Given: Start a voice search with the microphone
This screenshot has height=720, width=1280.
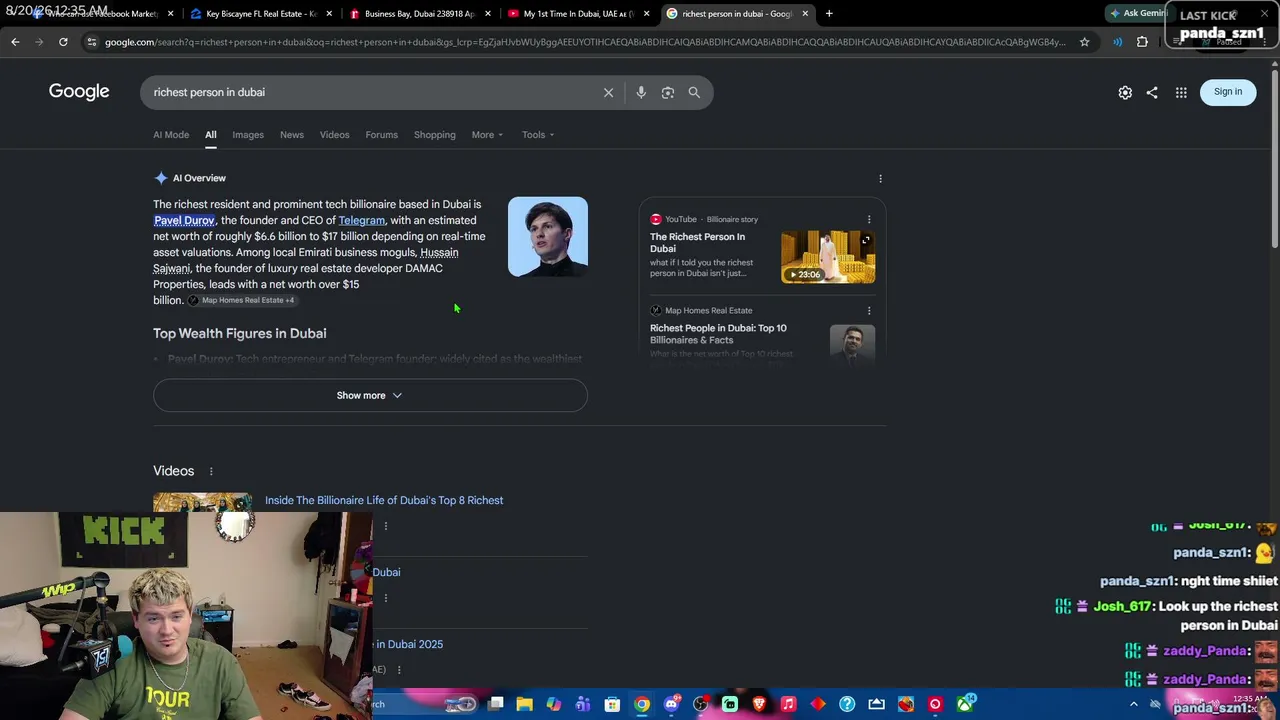Looking at the screenshot, I should point(641,92).
